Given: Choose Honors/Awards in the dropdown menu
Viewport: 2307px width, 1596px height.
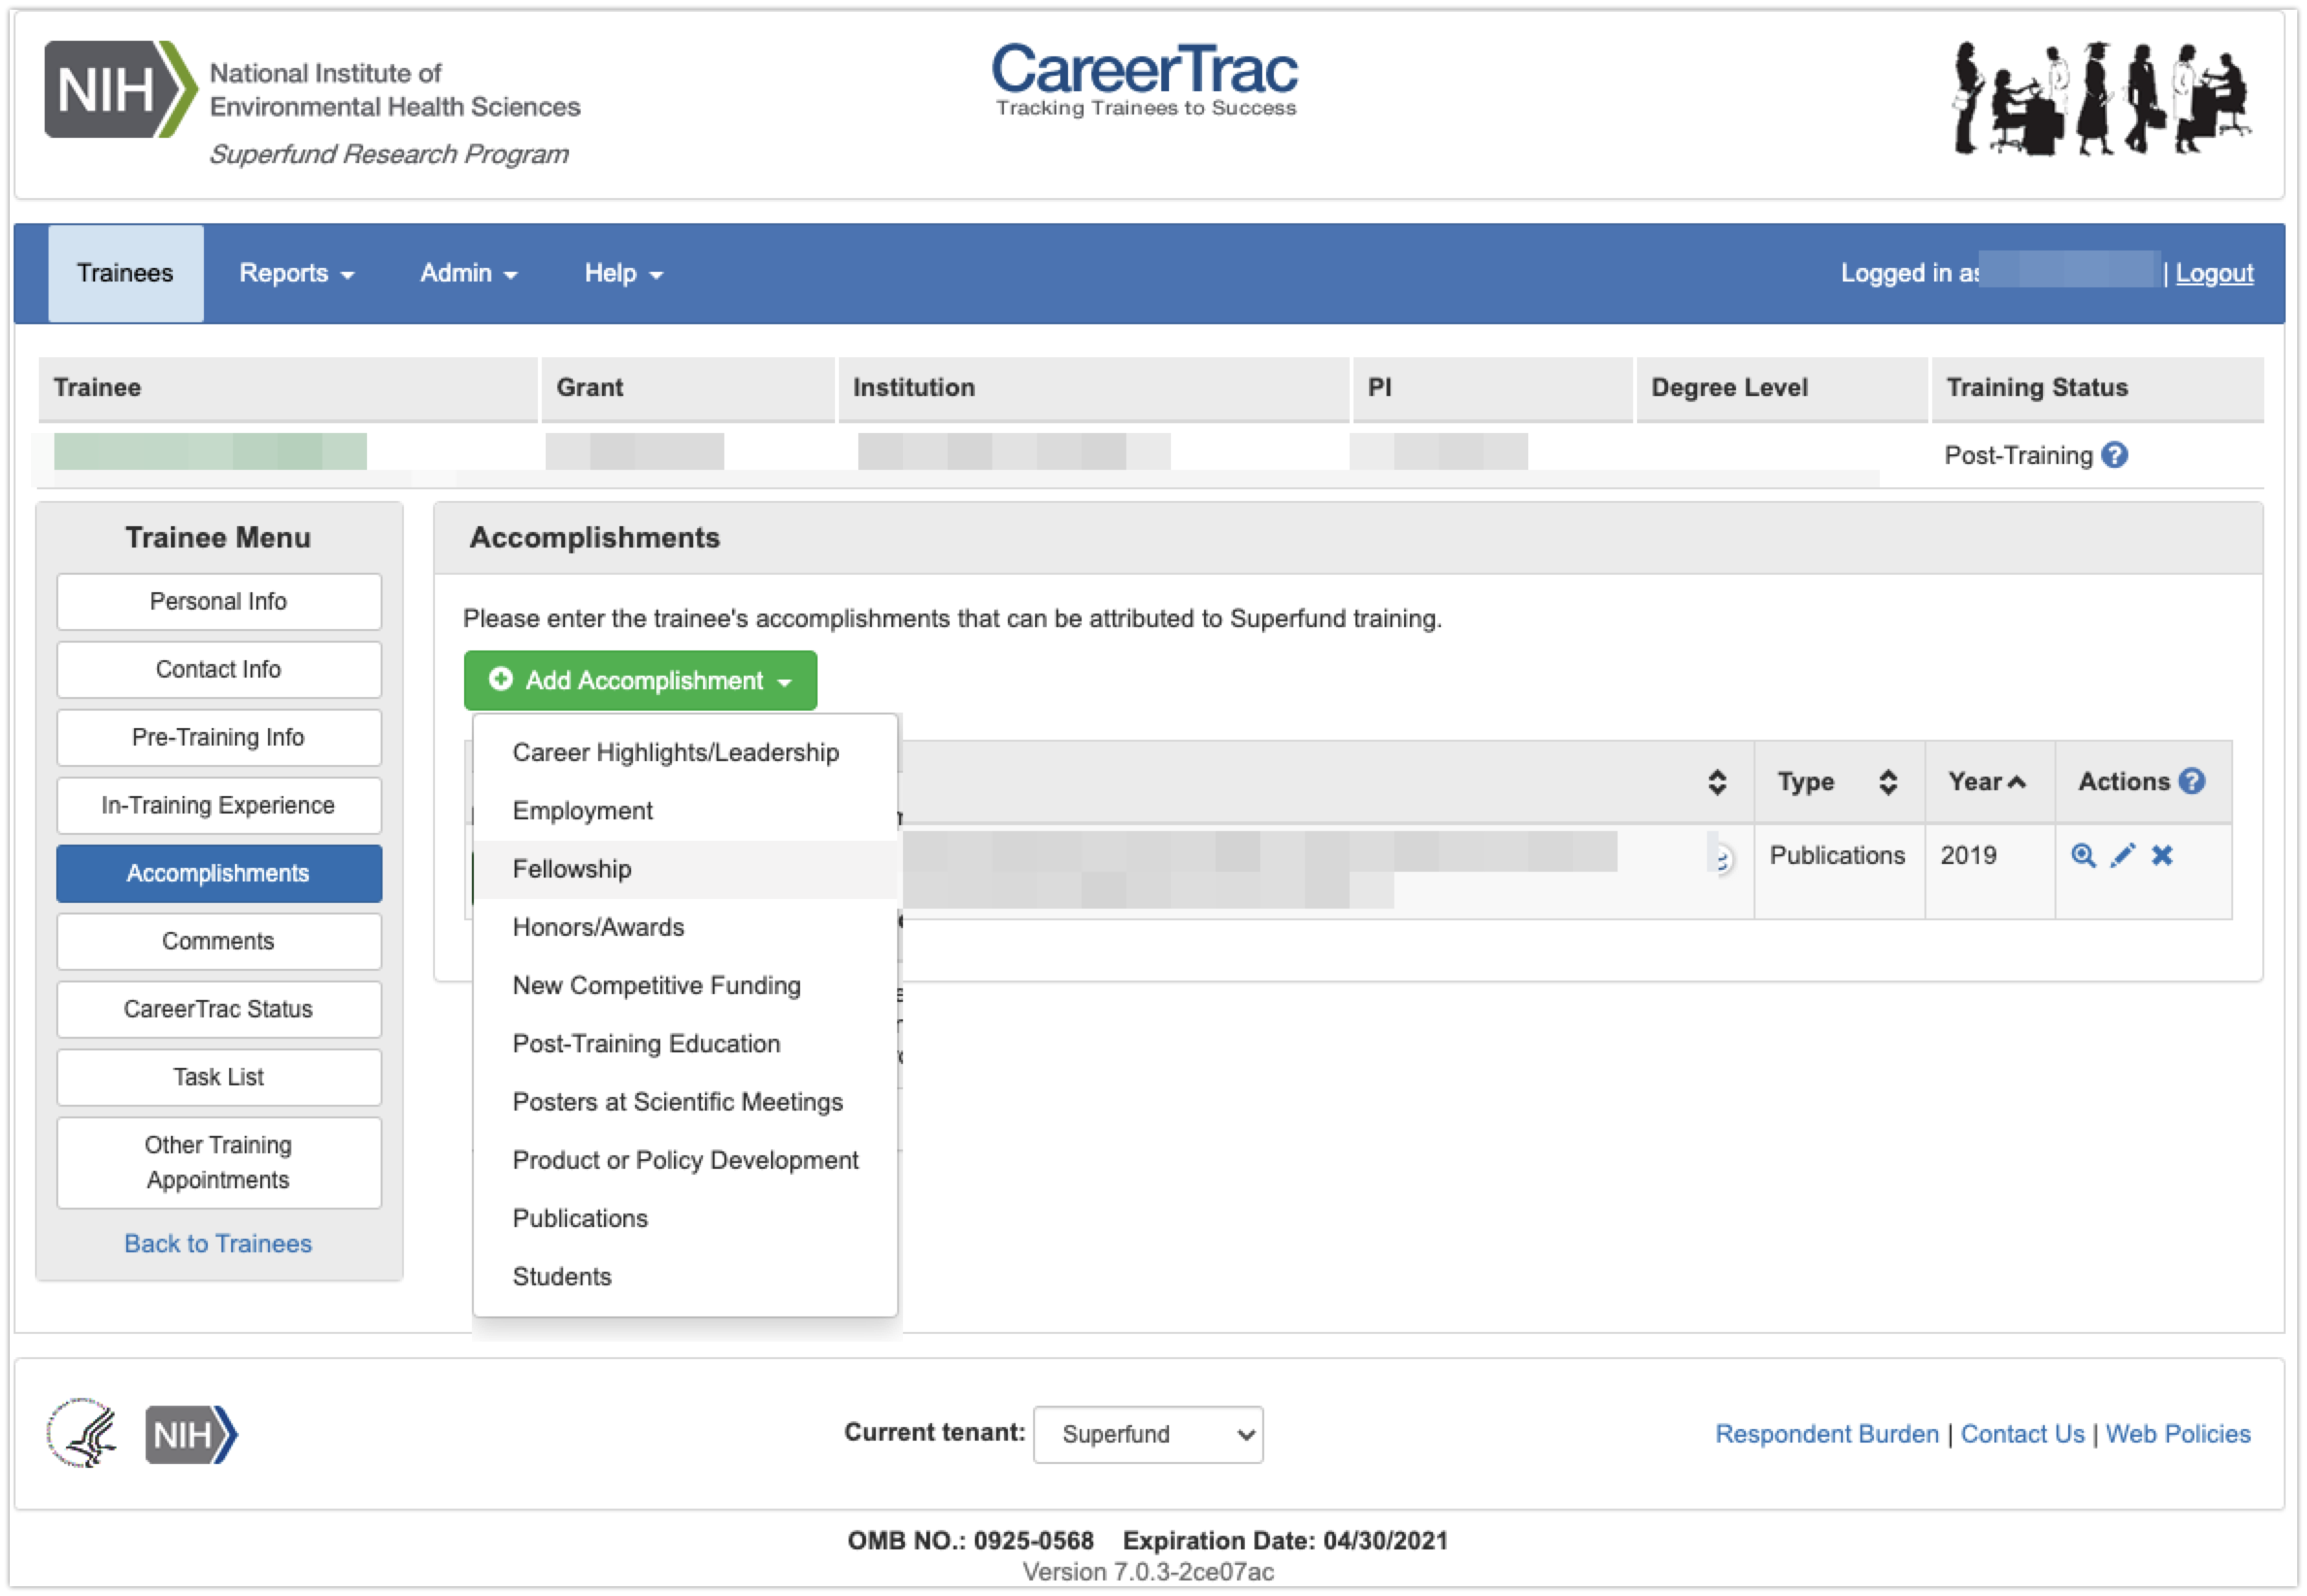Looking at the screenshot, I should click(598, 927).
